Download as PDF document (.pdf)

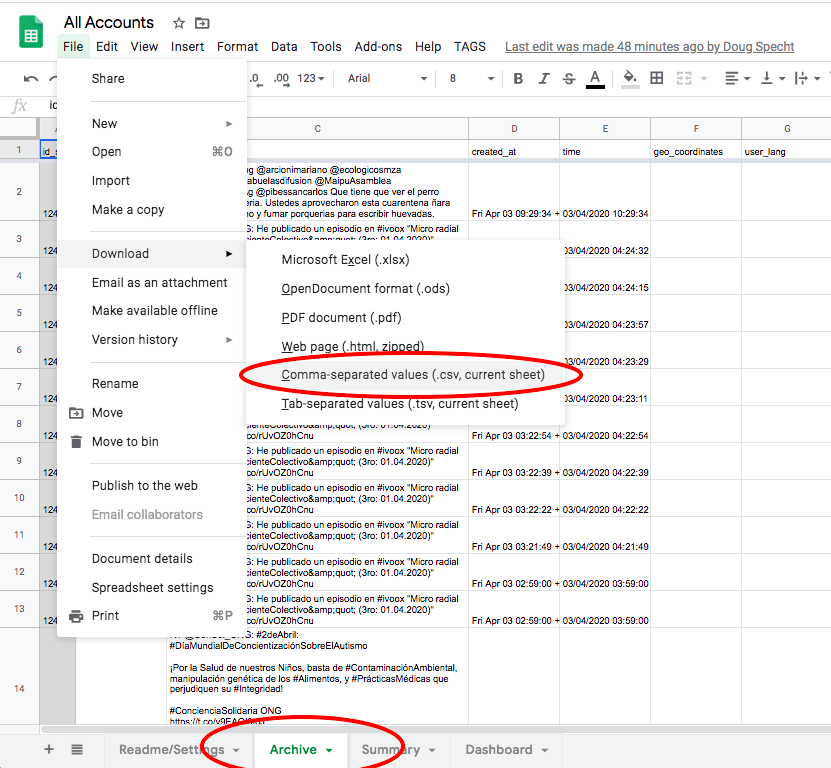coord(405,318)
